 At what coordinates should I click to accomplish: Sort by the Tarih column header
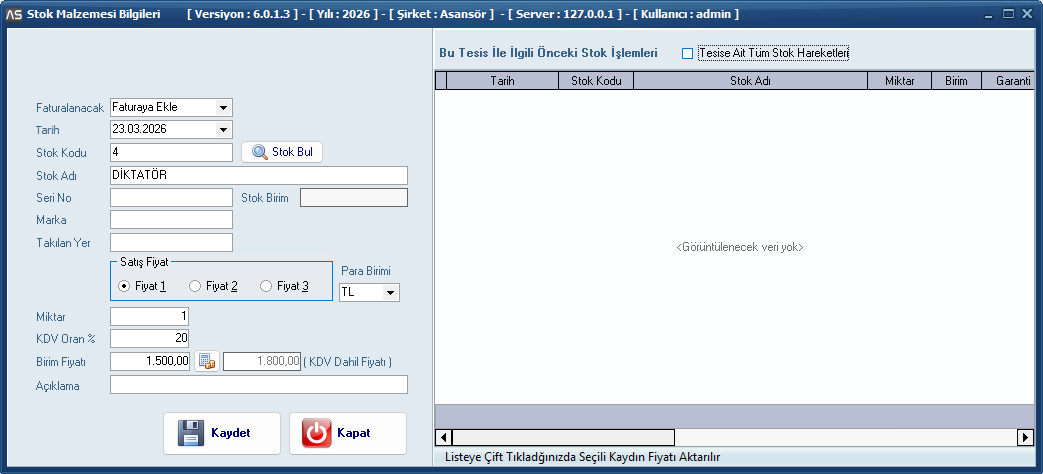pyautogui.click(x=502, y=81)
